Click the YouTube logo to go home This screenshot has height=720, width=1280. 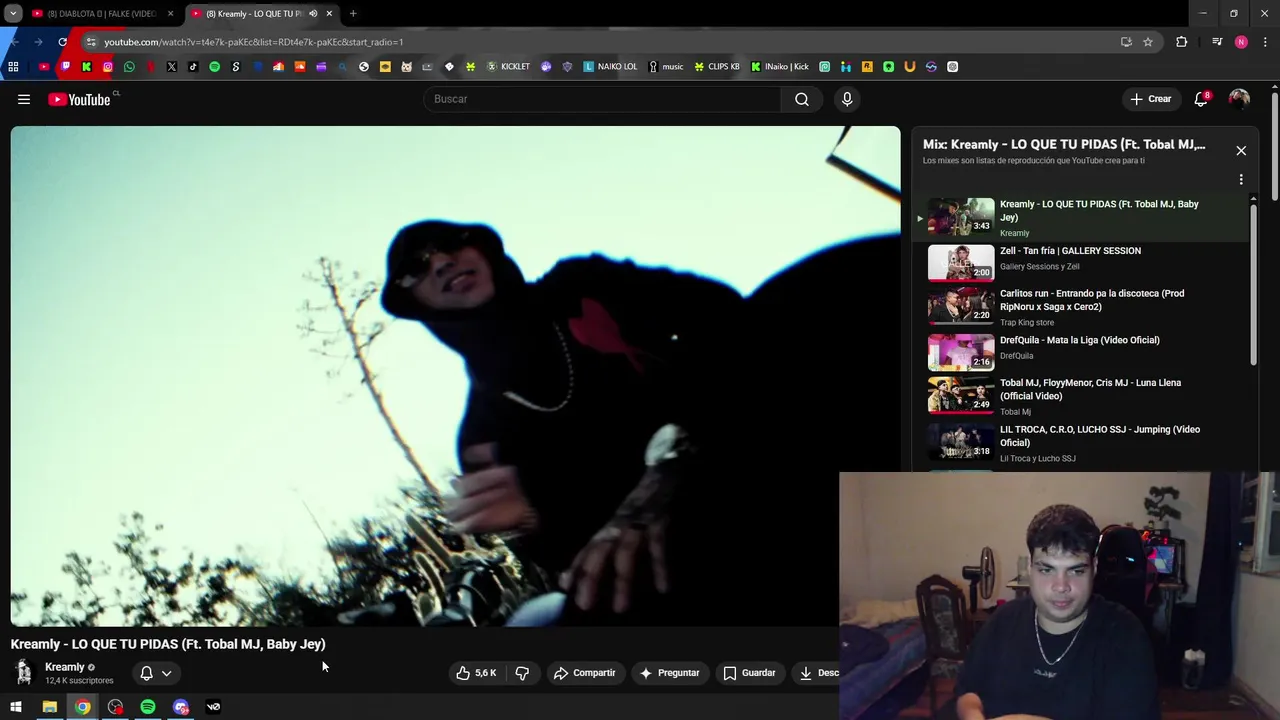(79, 99)
